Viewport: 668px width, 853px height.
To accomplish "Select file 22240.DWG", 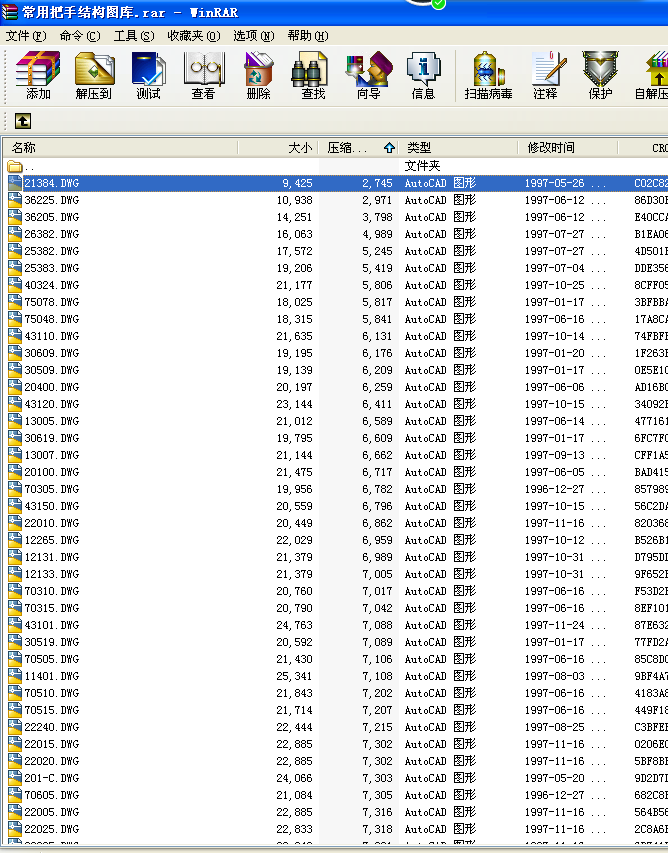I will pos(51,727).
